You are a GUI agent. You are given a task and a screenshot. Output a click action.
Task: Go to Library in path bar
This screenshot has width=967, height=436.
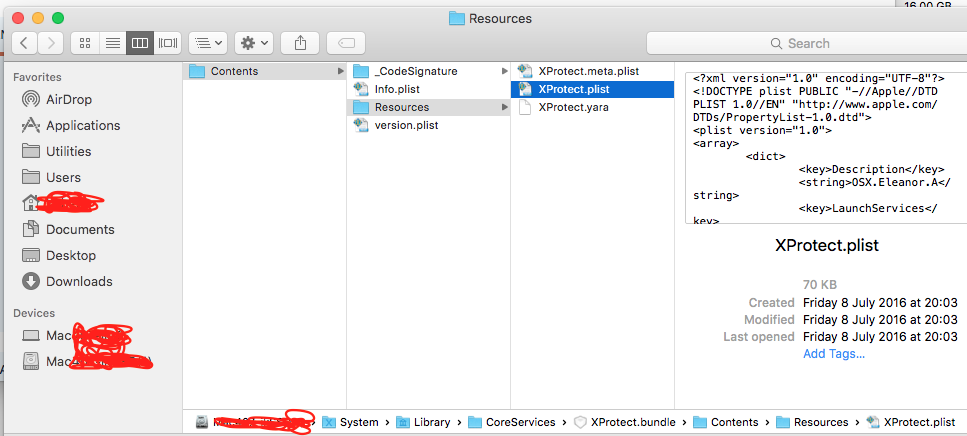(423, 422)
